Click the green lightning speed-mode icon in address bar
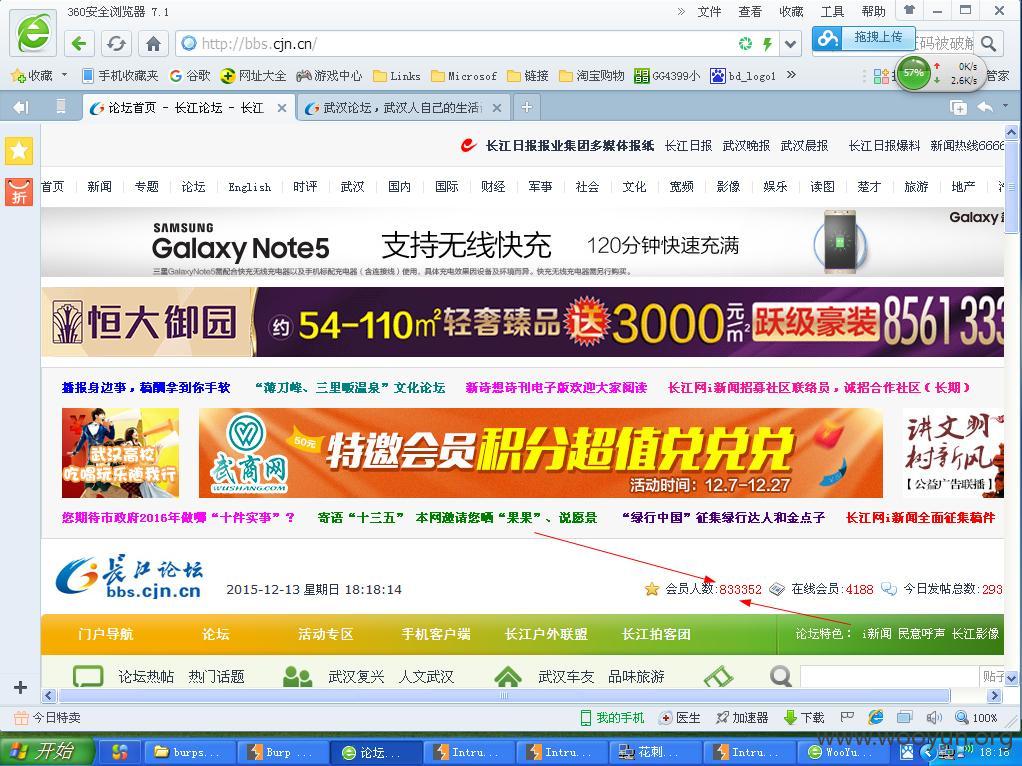Viewport: 1022px width, 766px height. pyautogui.click(x=767, y=44)
